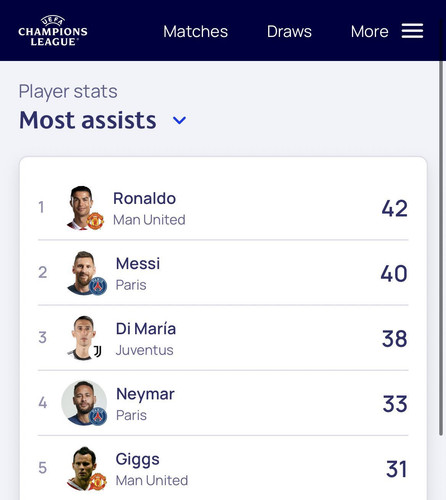
Task: Open the Ronaldo player name link
Action: tap(144, 198)
